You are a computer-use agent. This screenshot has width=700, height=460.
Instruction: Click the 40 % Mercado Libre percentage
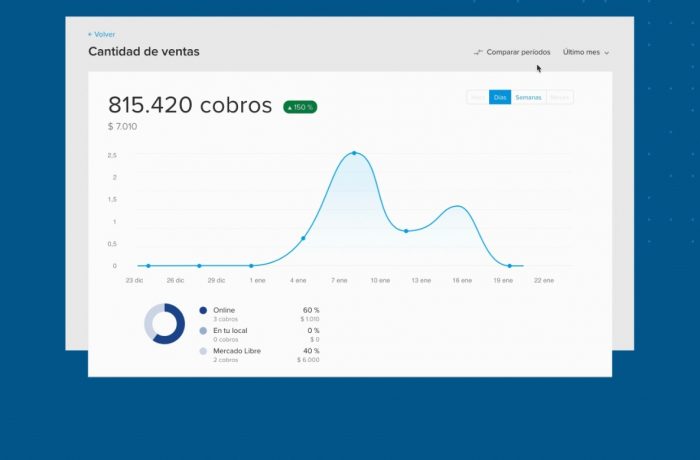311,351
